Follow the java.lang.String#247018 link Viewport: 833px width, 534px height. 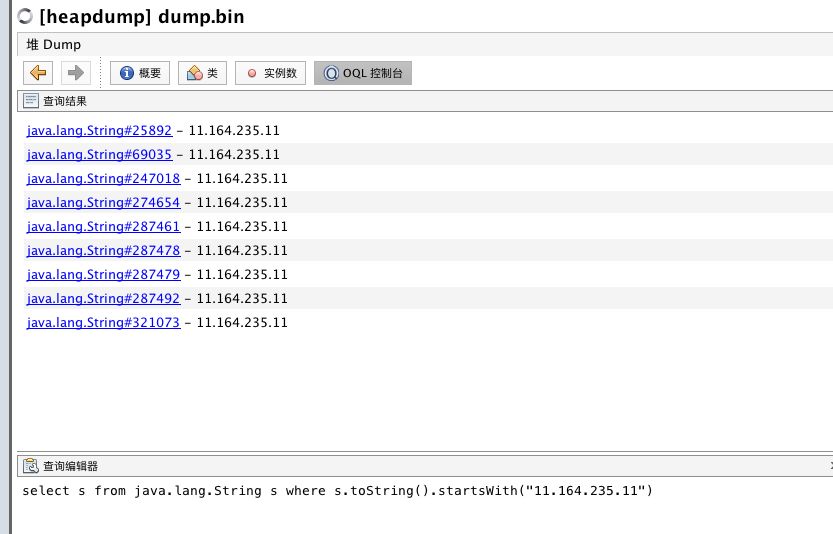click(103, 179)
